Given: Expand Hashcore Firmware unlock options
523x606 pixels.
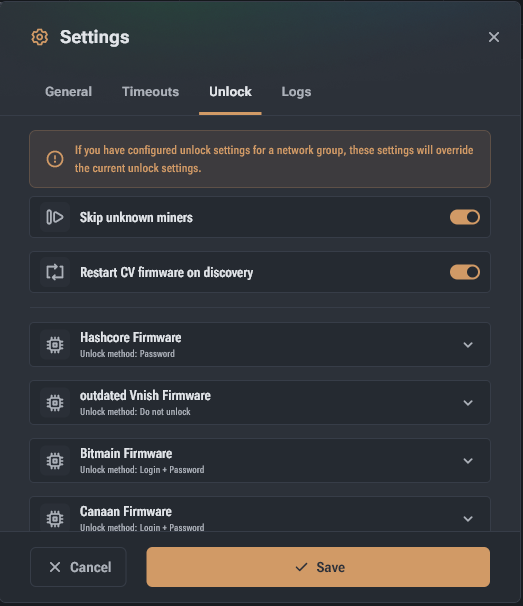Looking at the screenshot, I should (468, 345).
